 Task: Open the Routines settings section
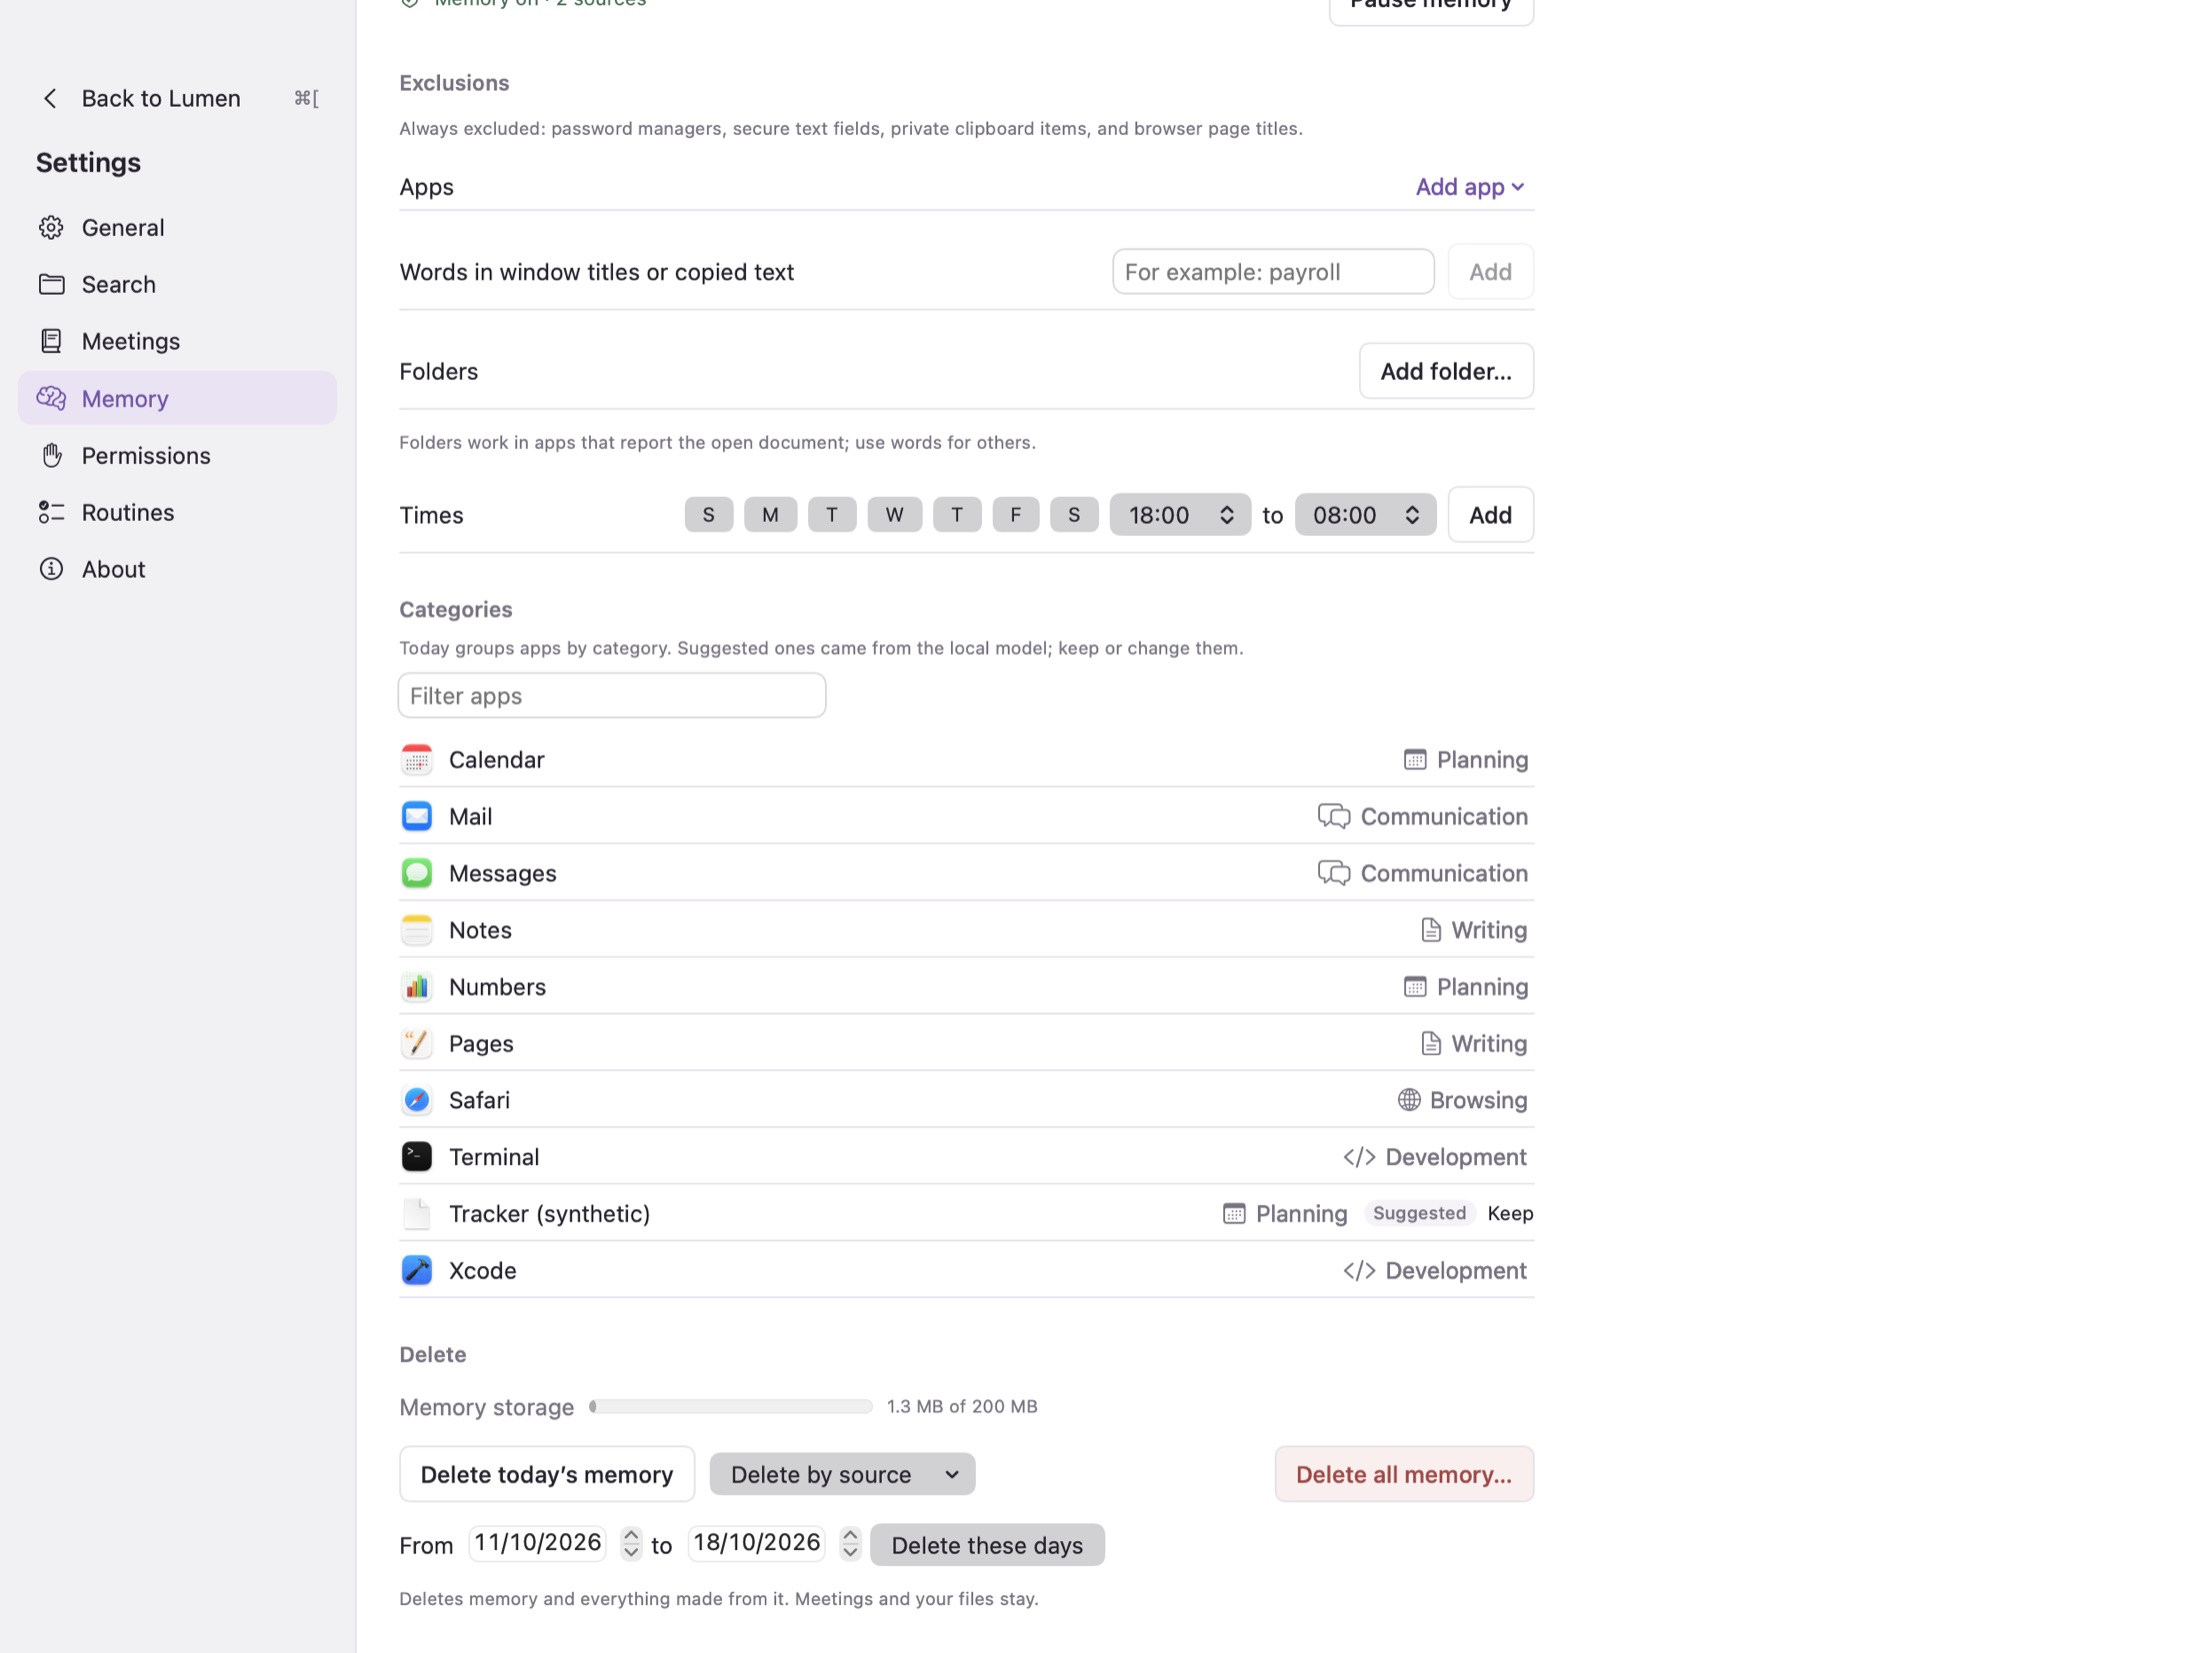point(177,513)
